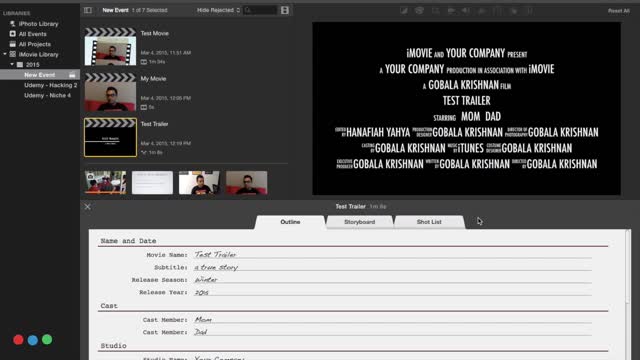Select iMovie Library in the sidebar
Viewport: 640px width, 360px height.
(38, 54)
